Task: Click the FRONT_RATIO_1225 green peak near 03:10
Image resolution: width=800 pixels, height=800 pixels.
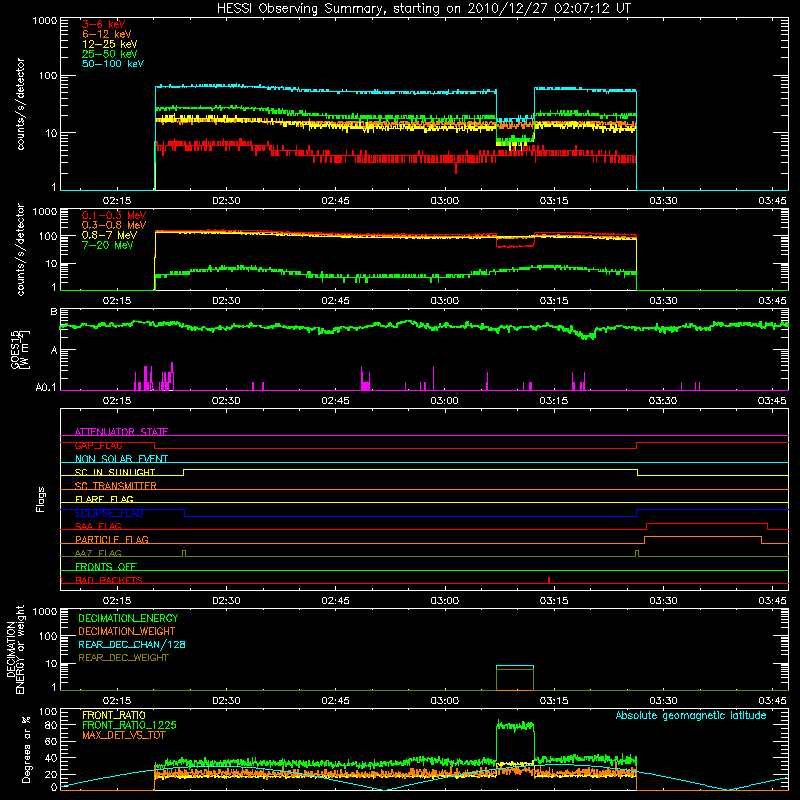Action: point(515,726)
